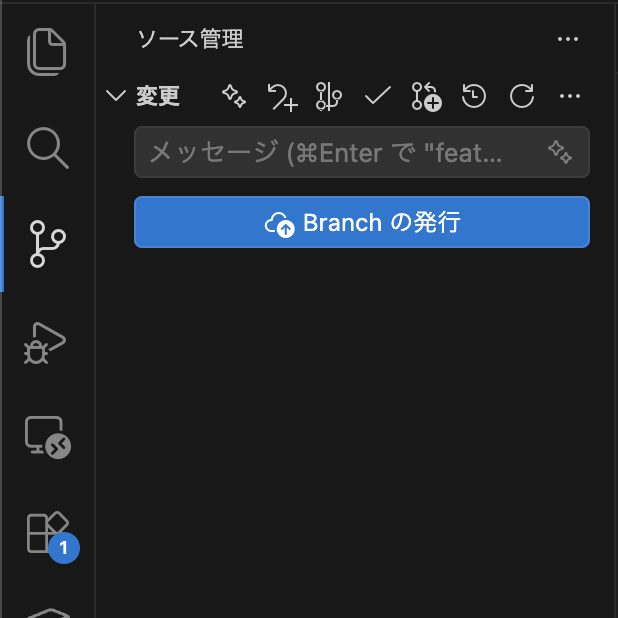Click the undo-with-plus icon in 変更 toolbar
This screenshot has height=618, width=618.
click(x=282, y=97)
